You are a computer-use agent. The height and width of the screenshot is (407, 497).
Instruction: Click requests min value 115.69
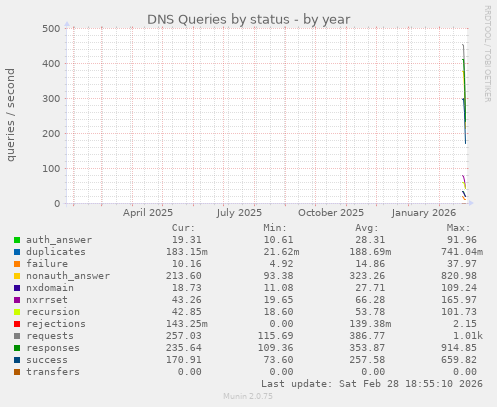[275, 336]
